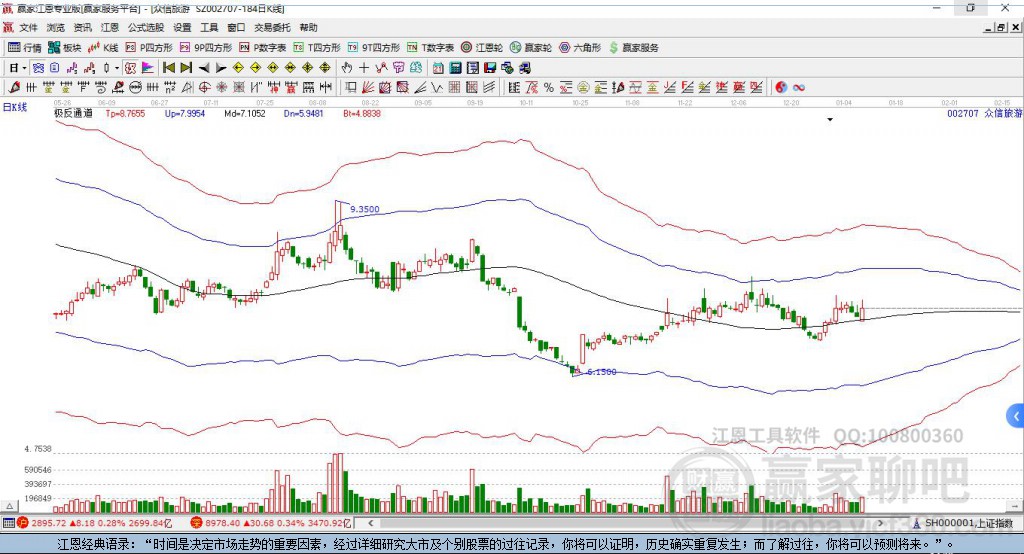Image resolution: width=1024 pixels, height=554 pixels.
Task: Click the blue infinity symbol icon
Action: point(799,87)
